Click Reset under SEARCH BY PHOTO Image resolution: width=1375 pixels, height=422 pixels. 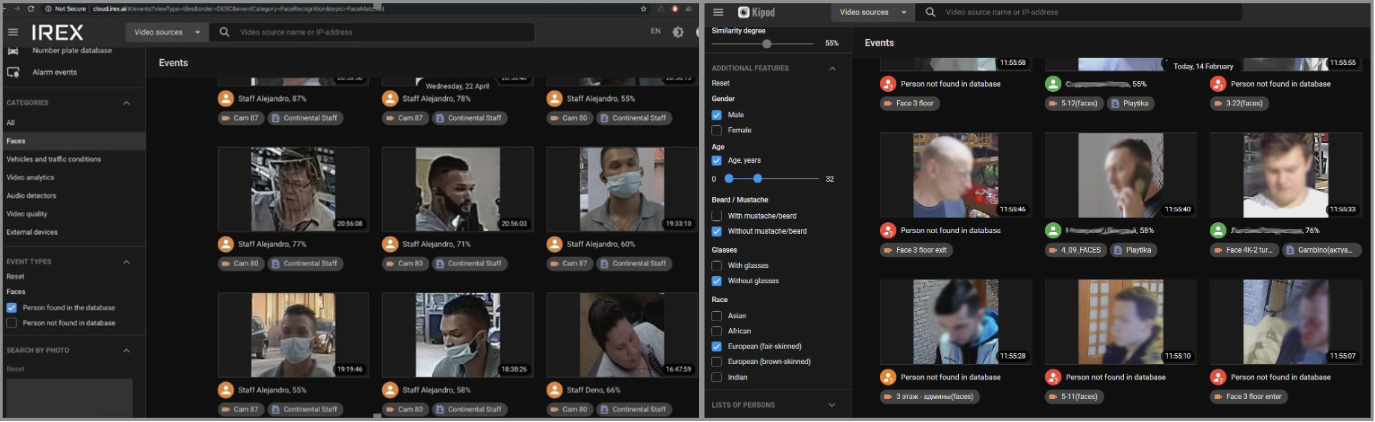point(15,369)
